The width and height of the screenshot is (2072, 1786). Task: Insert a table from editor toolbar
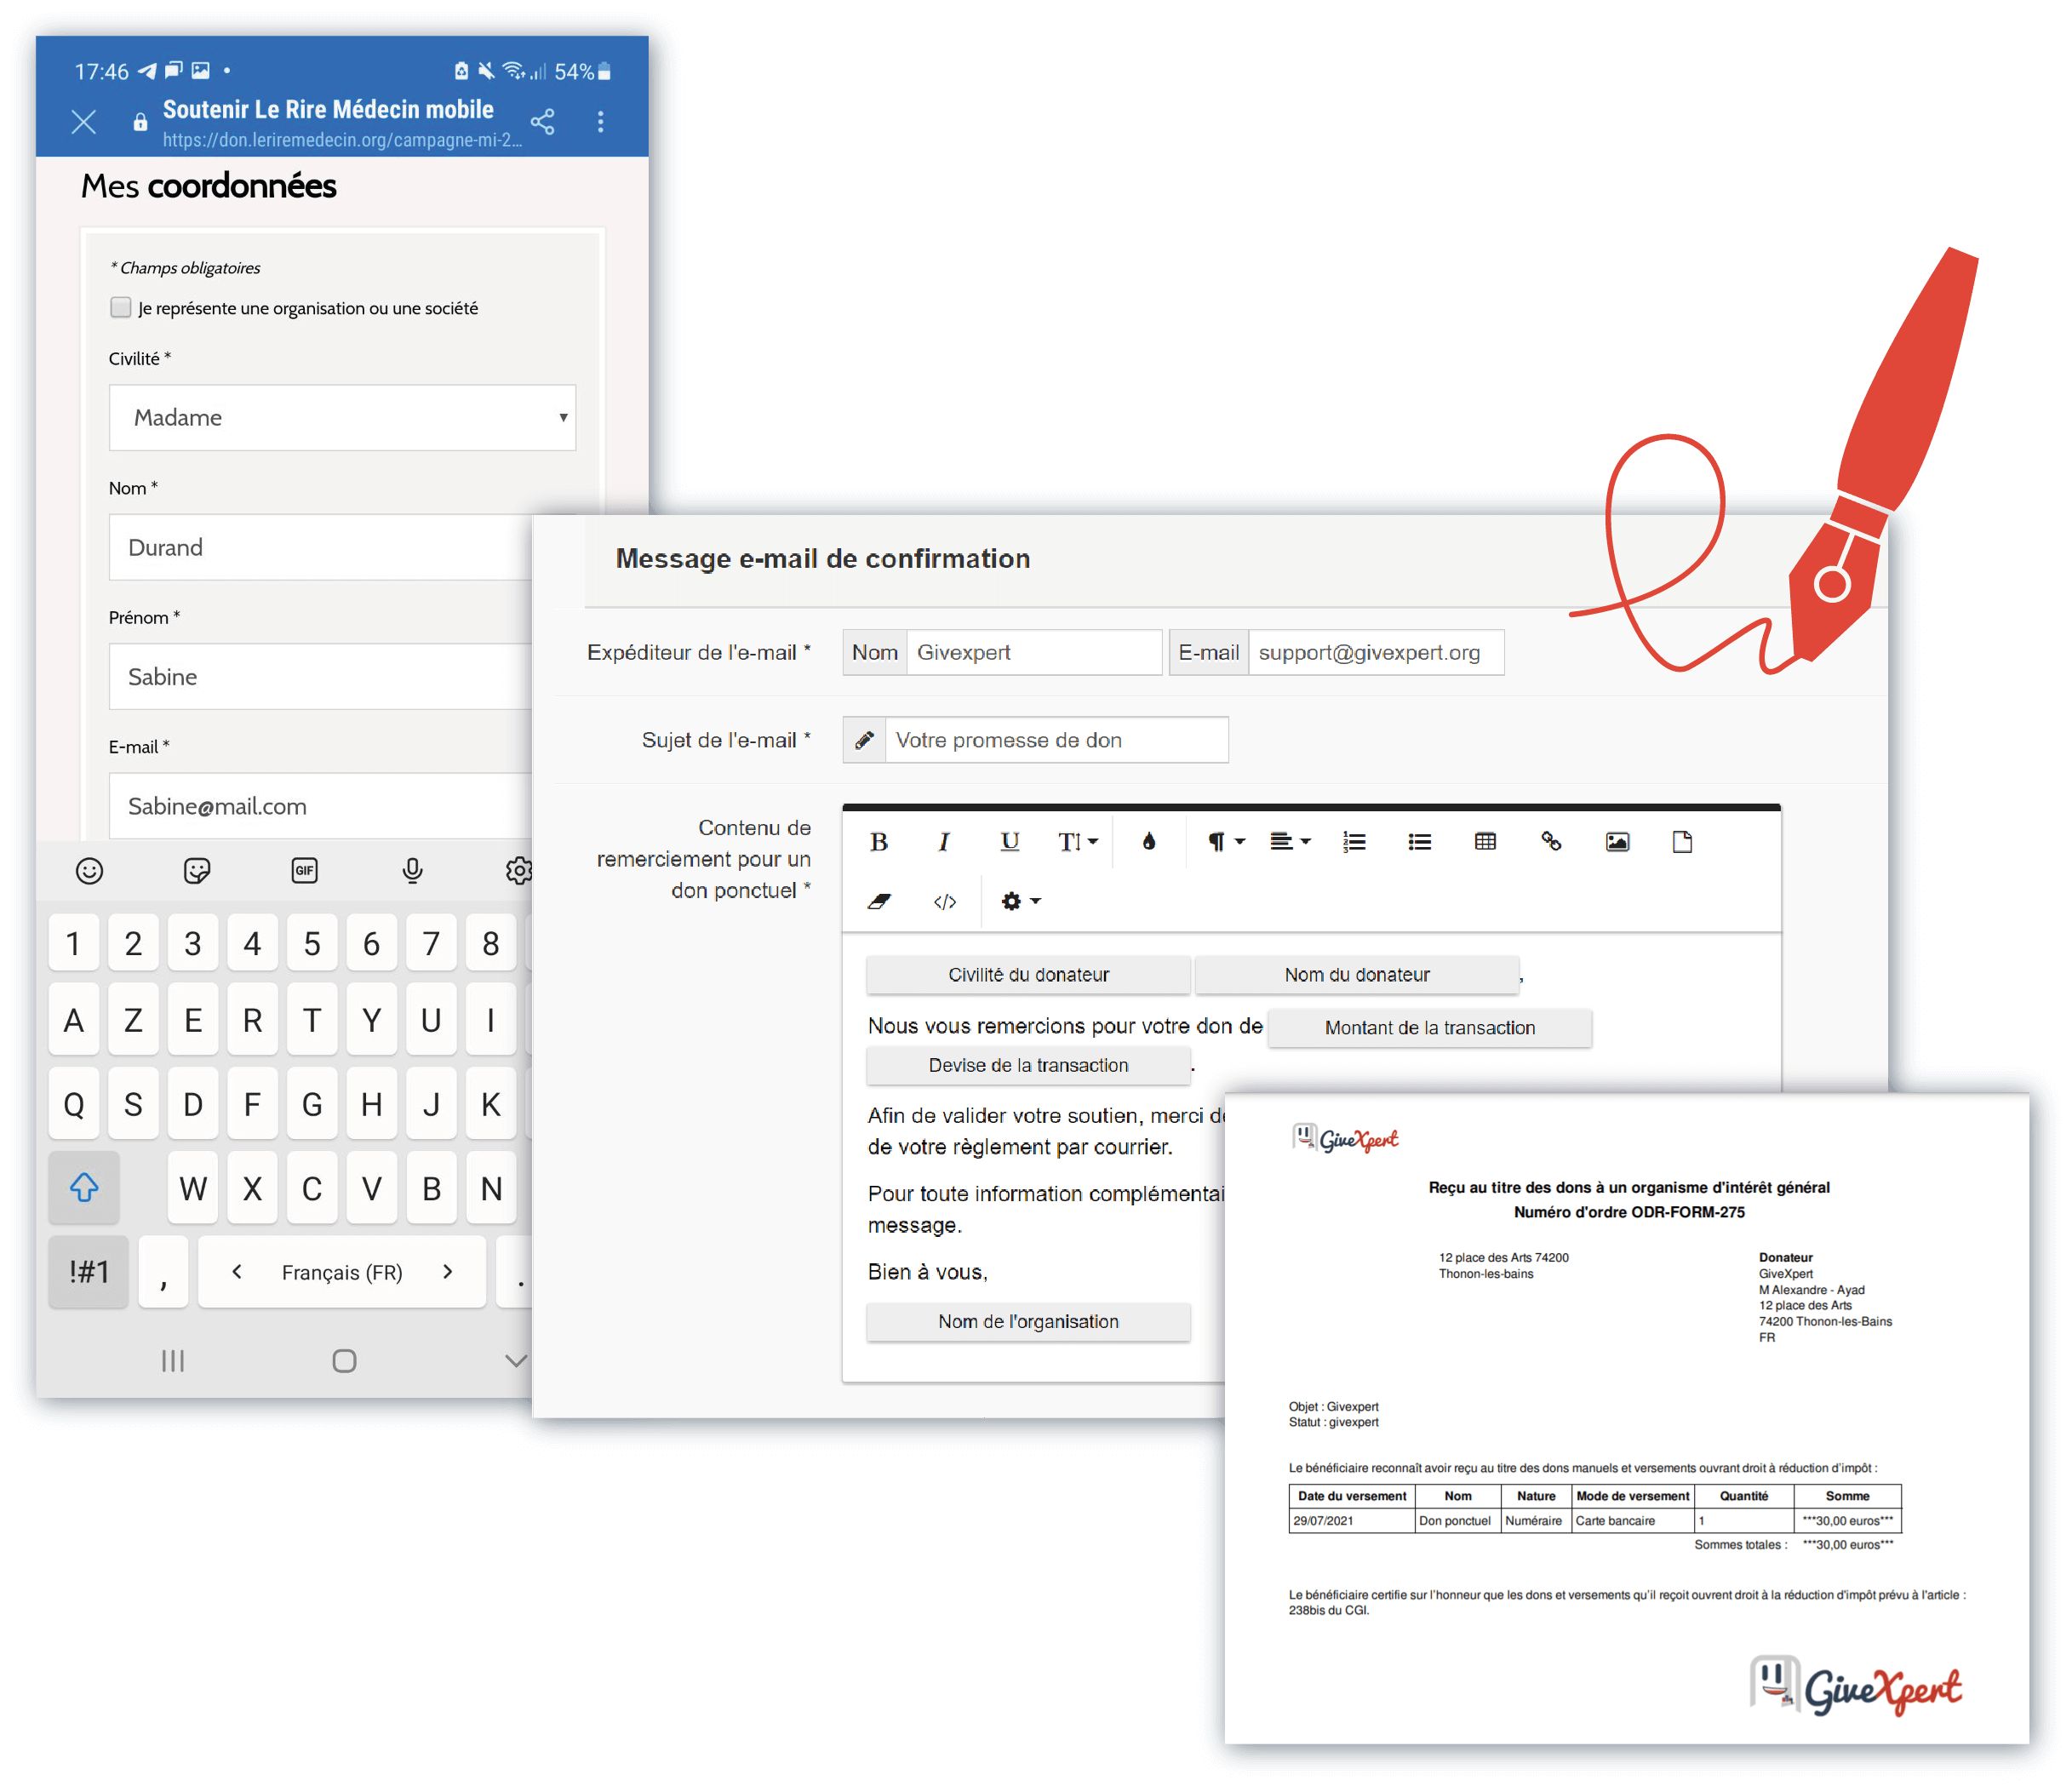pyautogui.click(x=1485, y=842)
